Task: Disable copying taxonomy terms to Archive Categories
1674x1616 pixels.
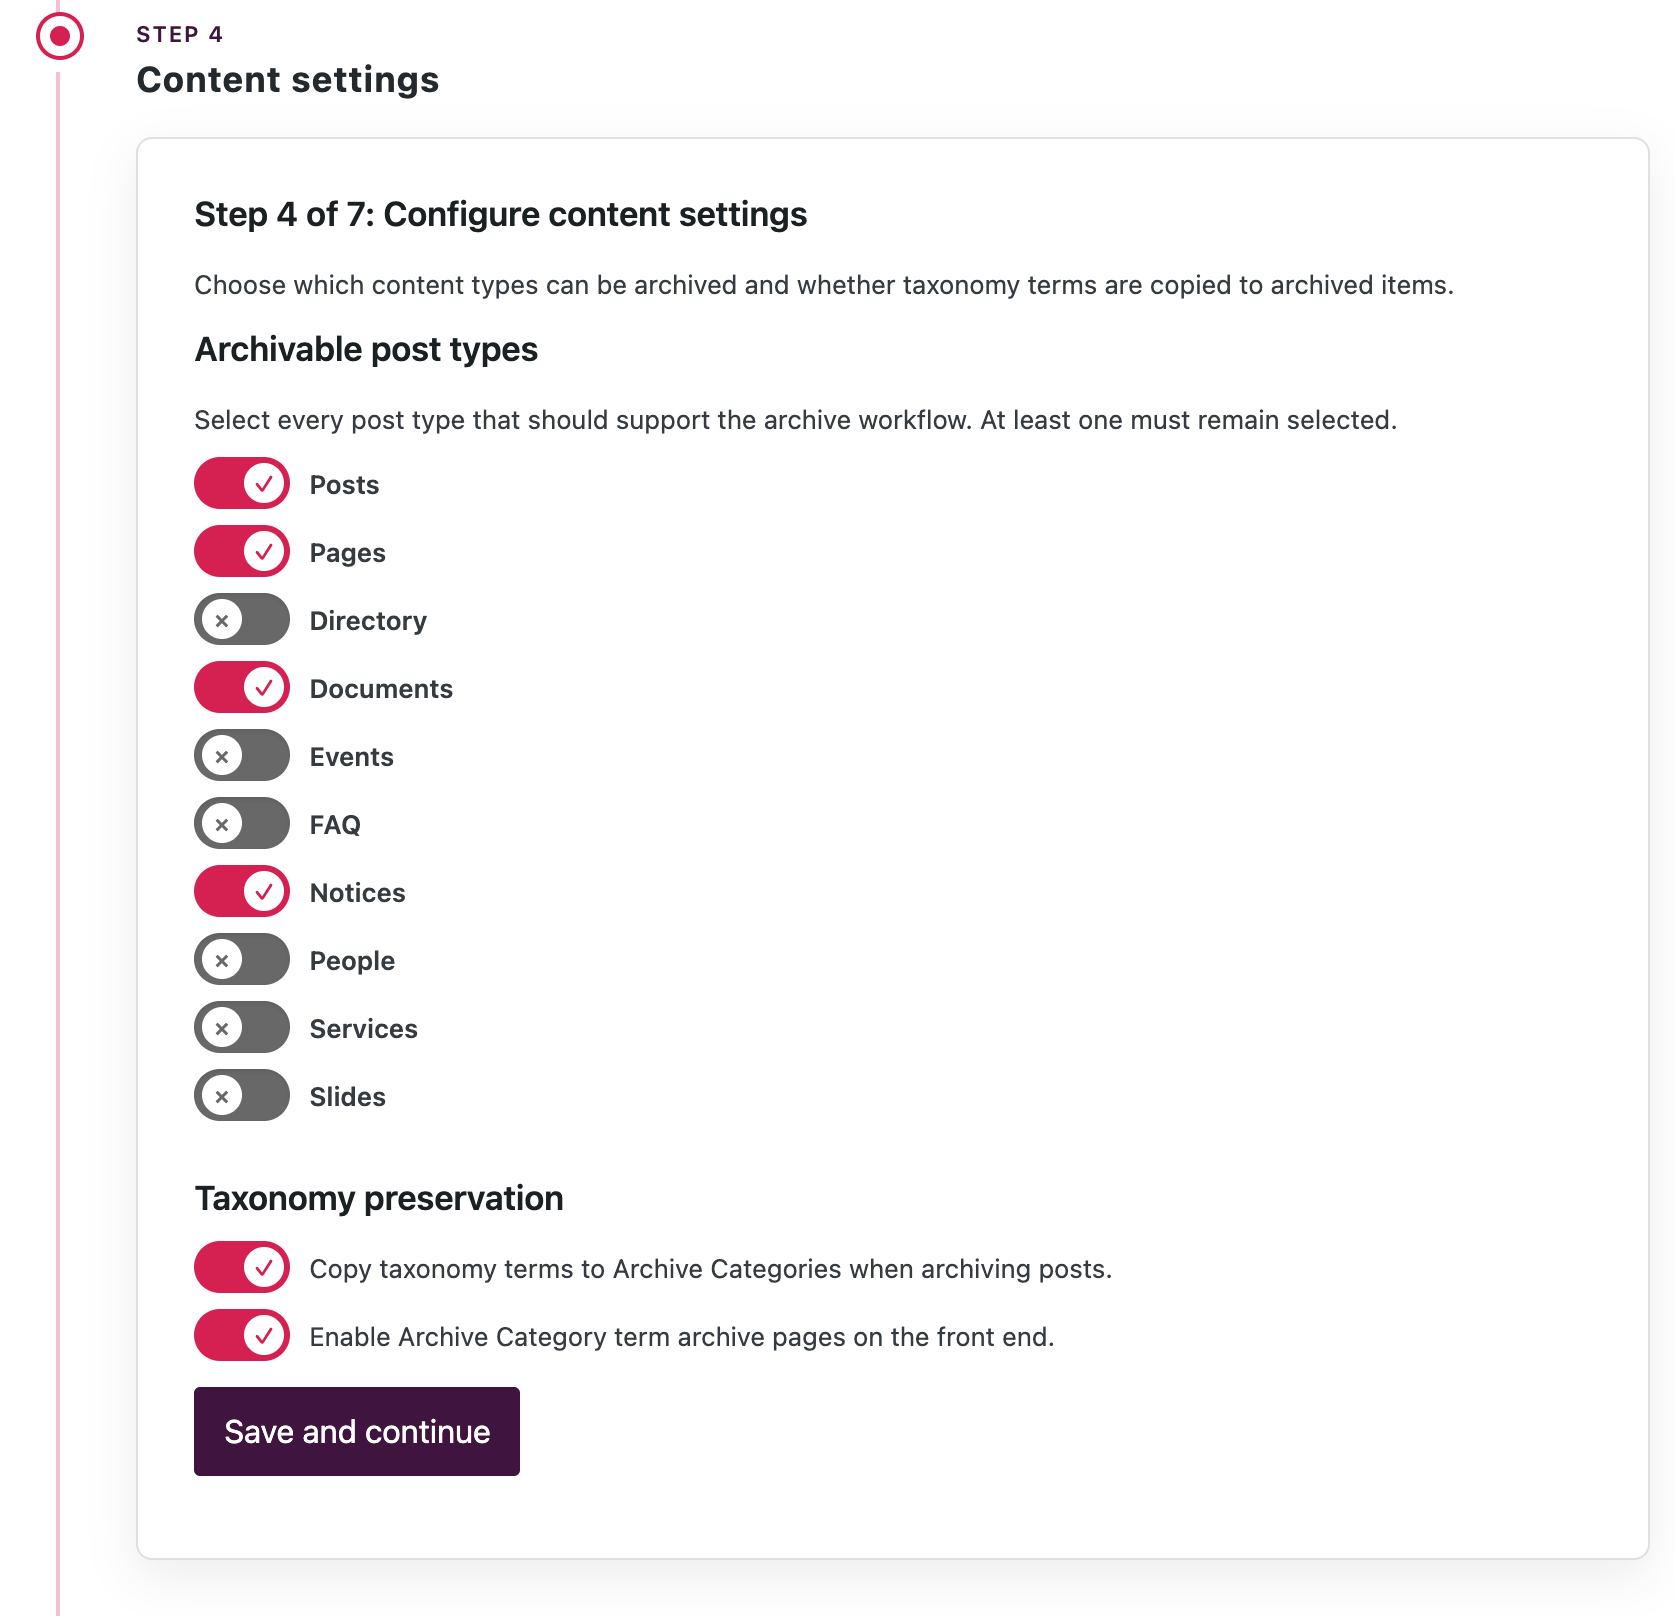Action: pyautogui.click(x=241, y=1267)
